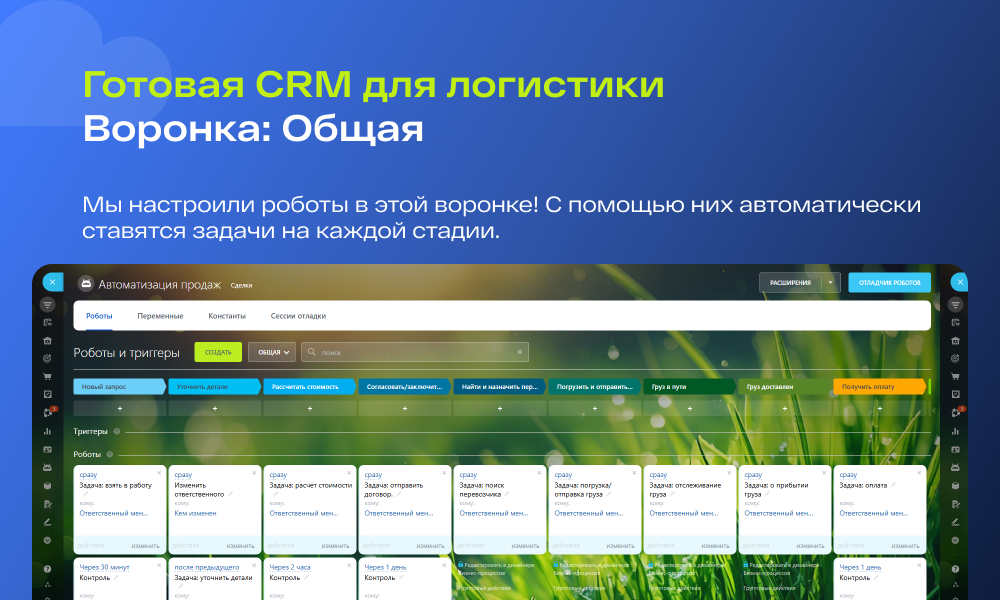Screen dimensions: 1000x600
Task: Select the Уточнить детали stage header
Action: (x=214, y=386)
